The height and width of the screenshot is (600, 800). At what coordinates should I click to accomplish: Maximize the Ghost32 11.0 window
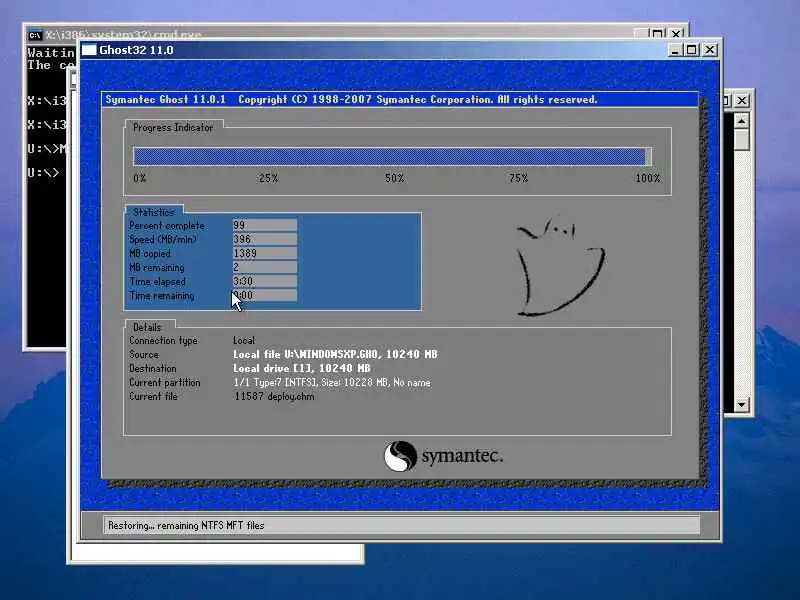click(x=692, y=50)
